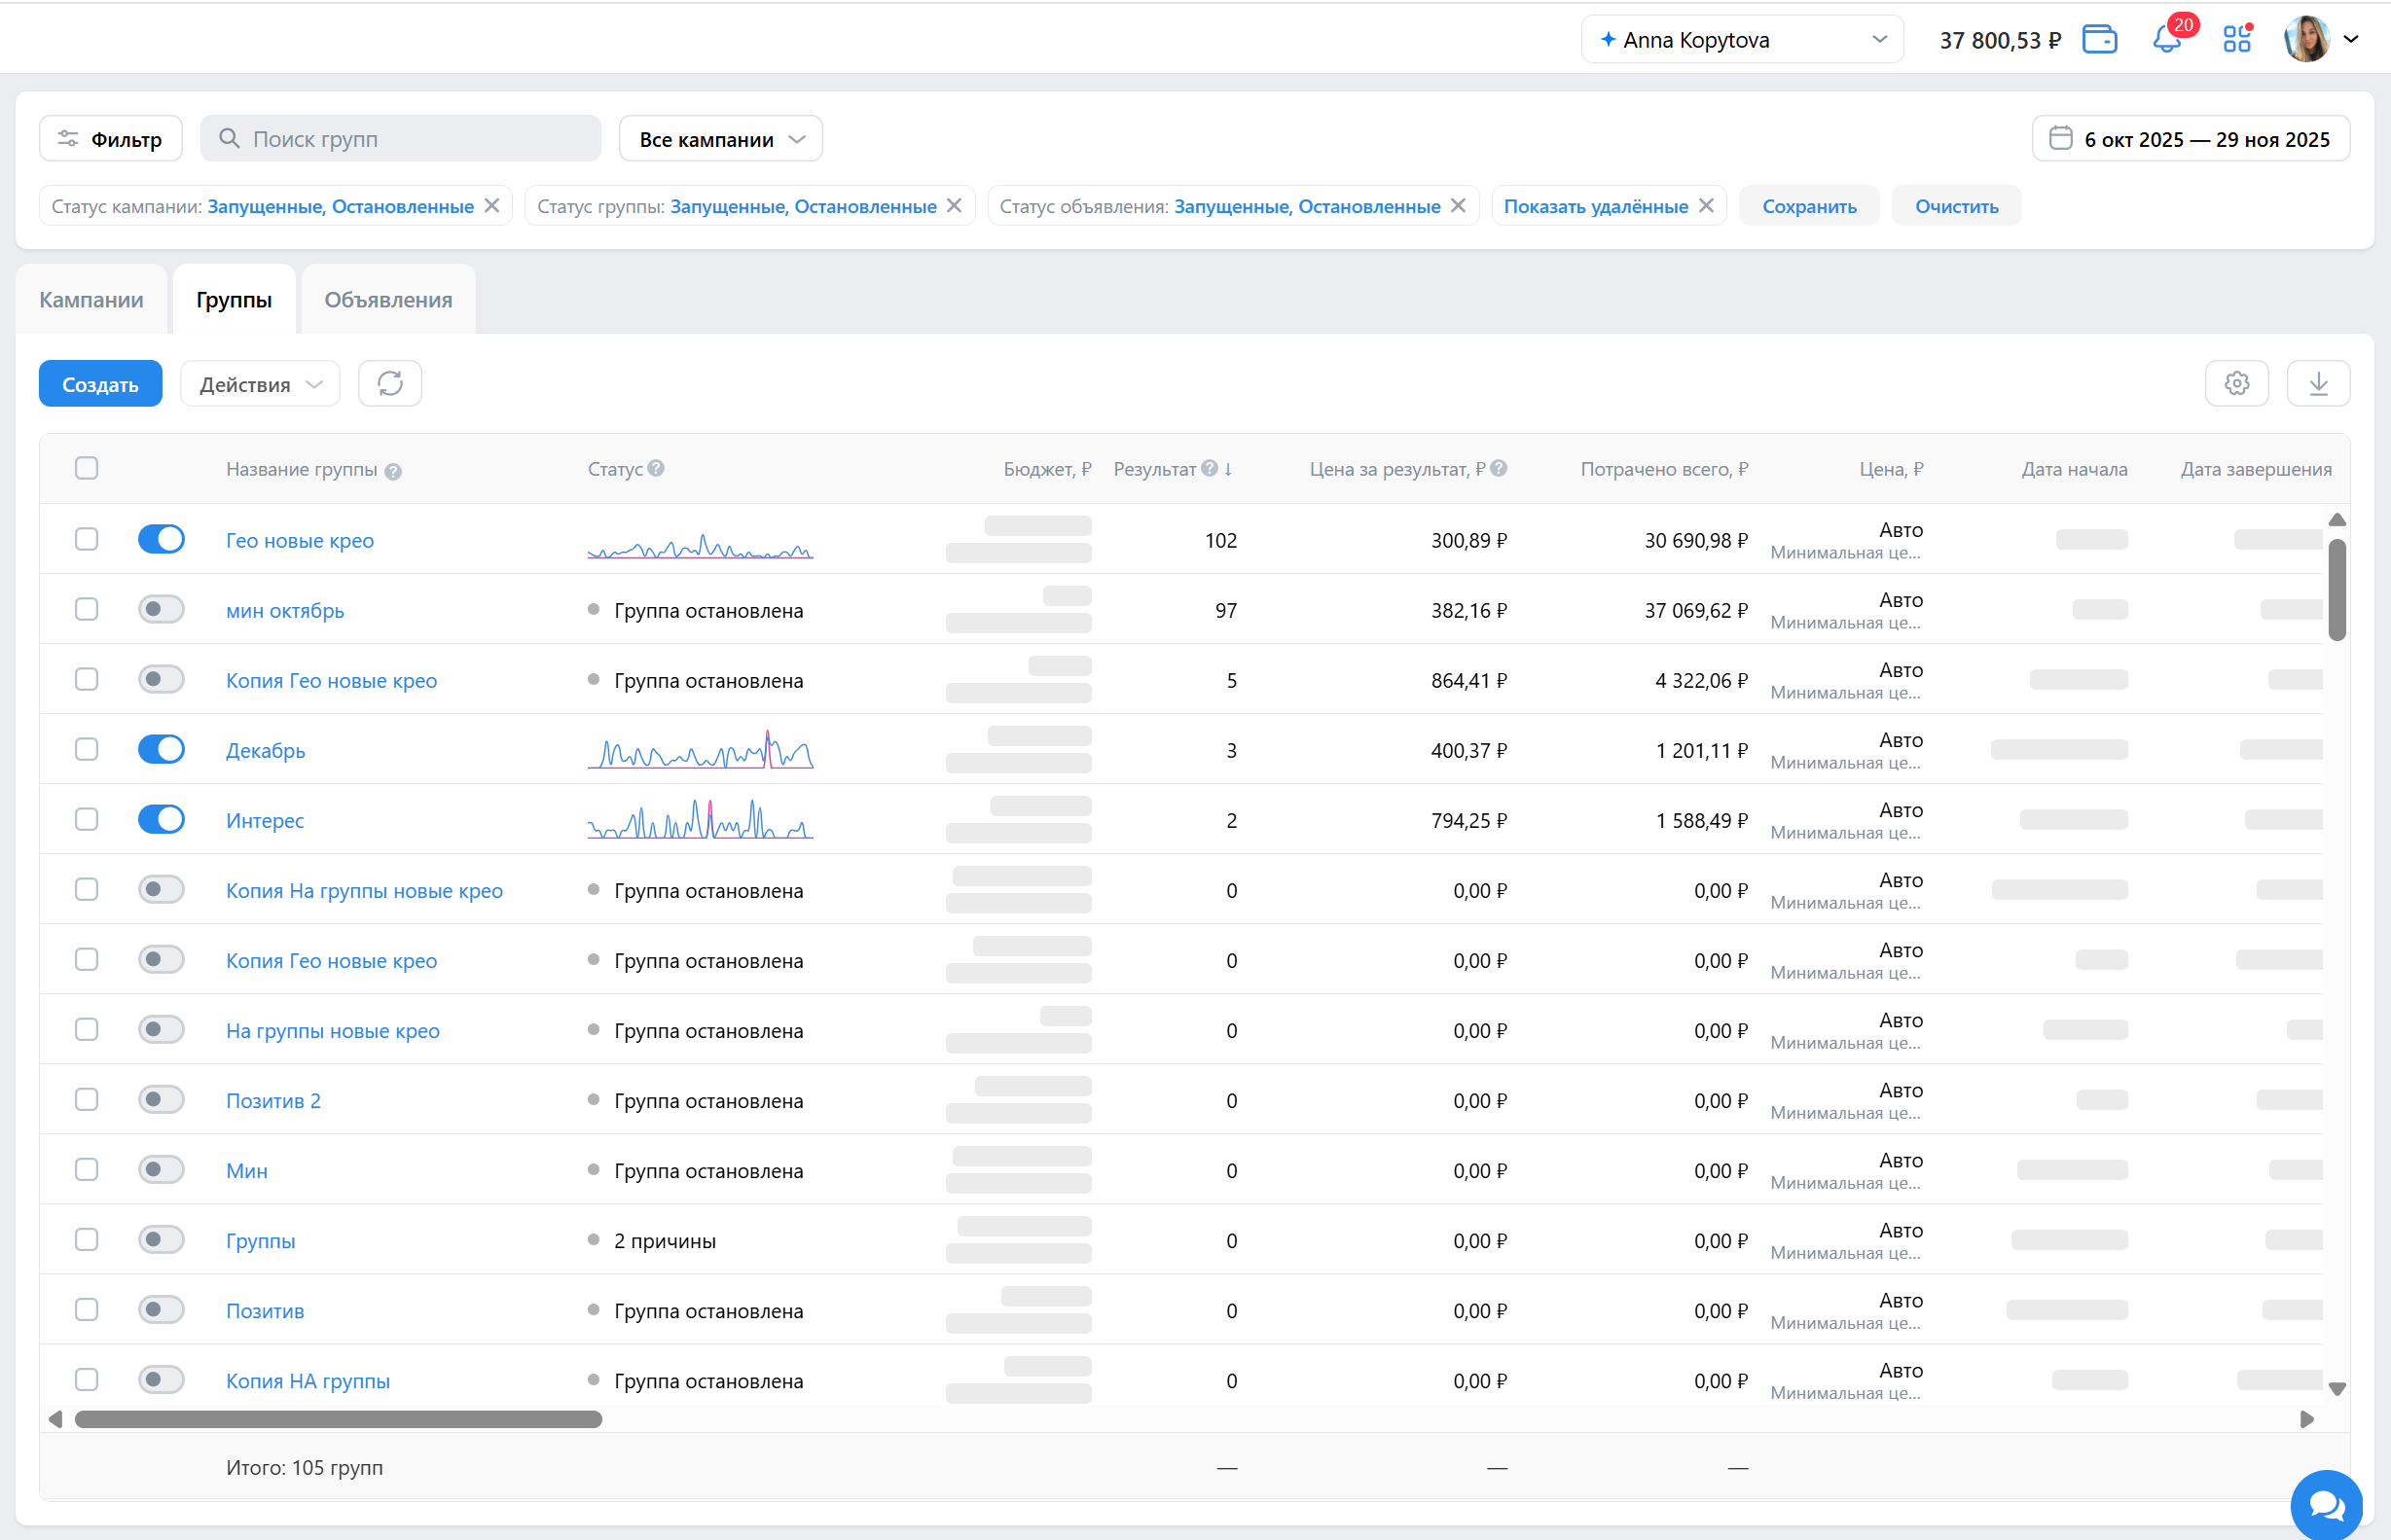Open the support chat bubble
This screenshot has height=1540, width=2391.
coord(2326,1505)
